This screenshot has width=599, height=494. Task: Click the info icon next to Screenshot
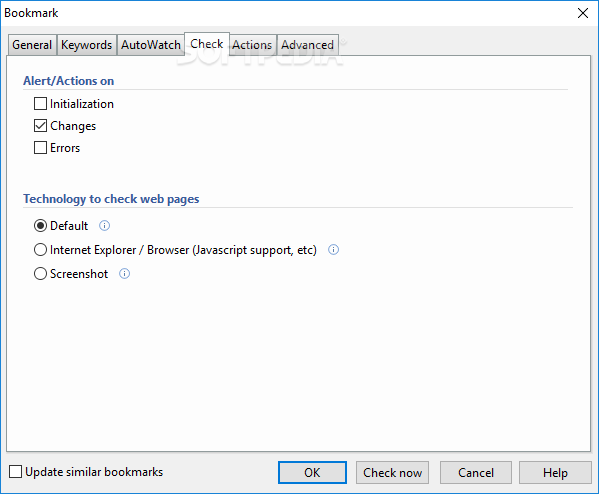click(x=124, y=274)
